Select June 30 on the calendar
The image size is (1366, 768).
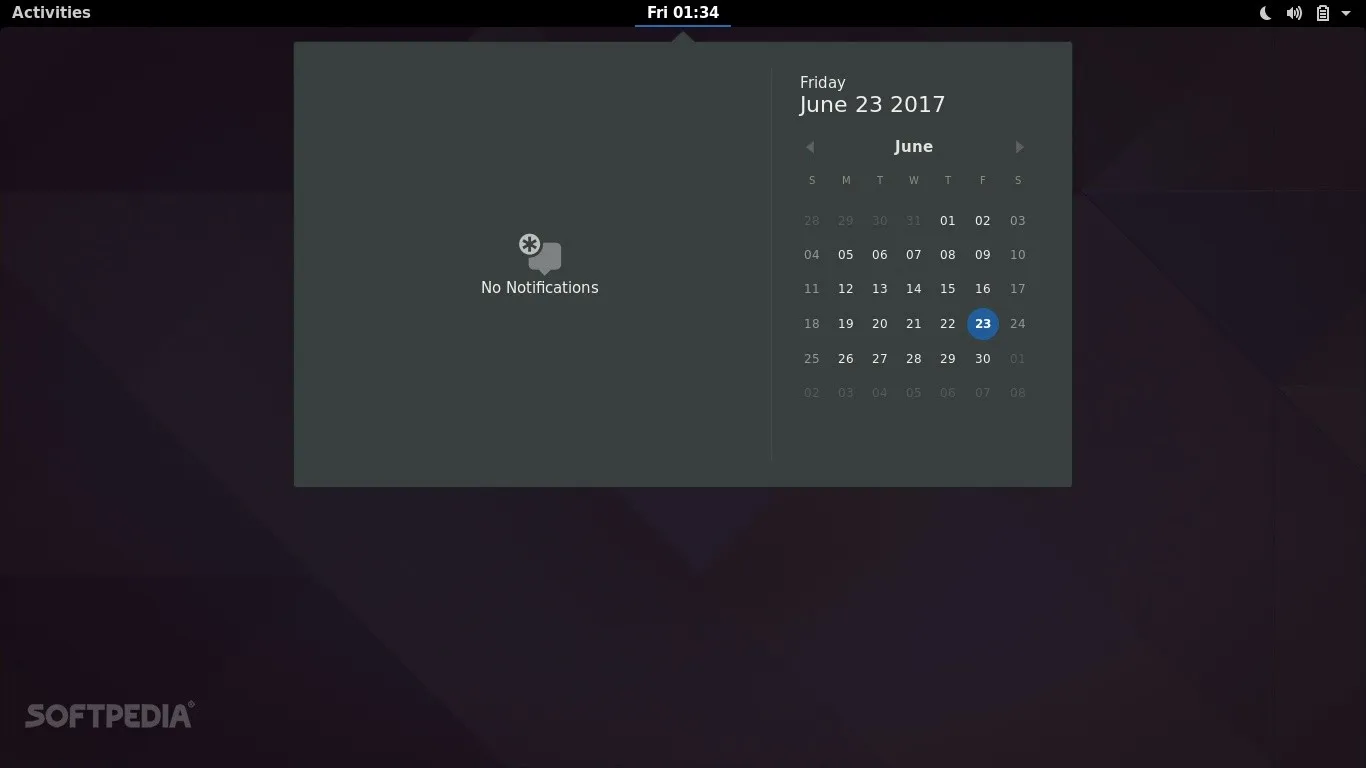coord(982,358)
